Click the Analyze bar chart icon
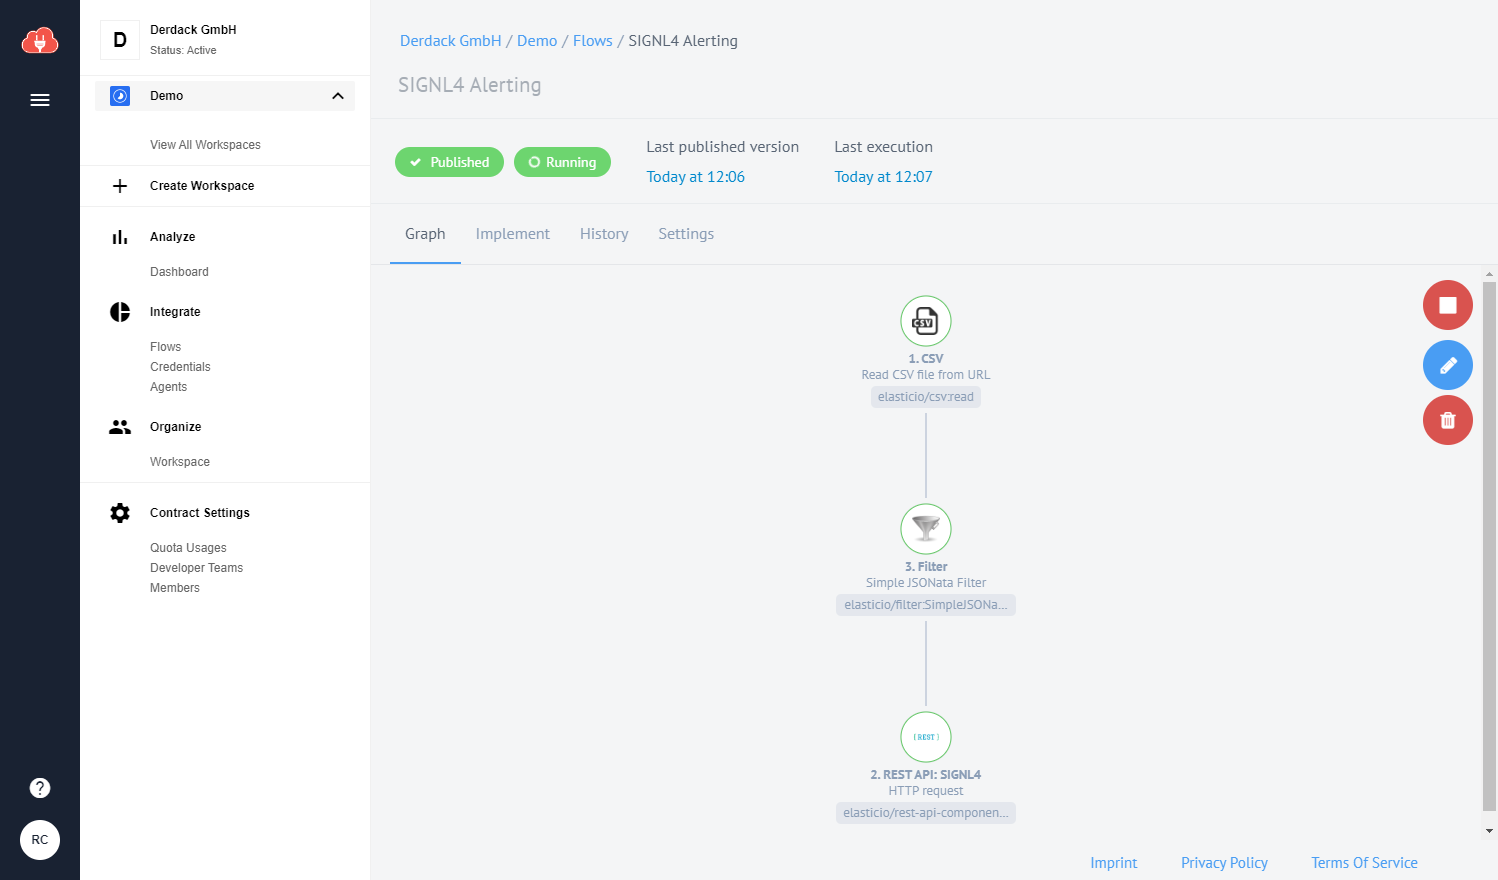Image resolution: width=1498 pixels, height=880 pixels. coord(120,237)
